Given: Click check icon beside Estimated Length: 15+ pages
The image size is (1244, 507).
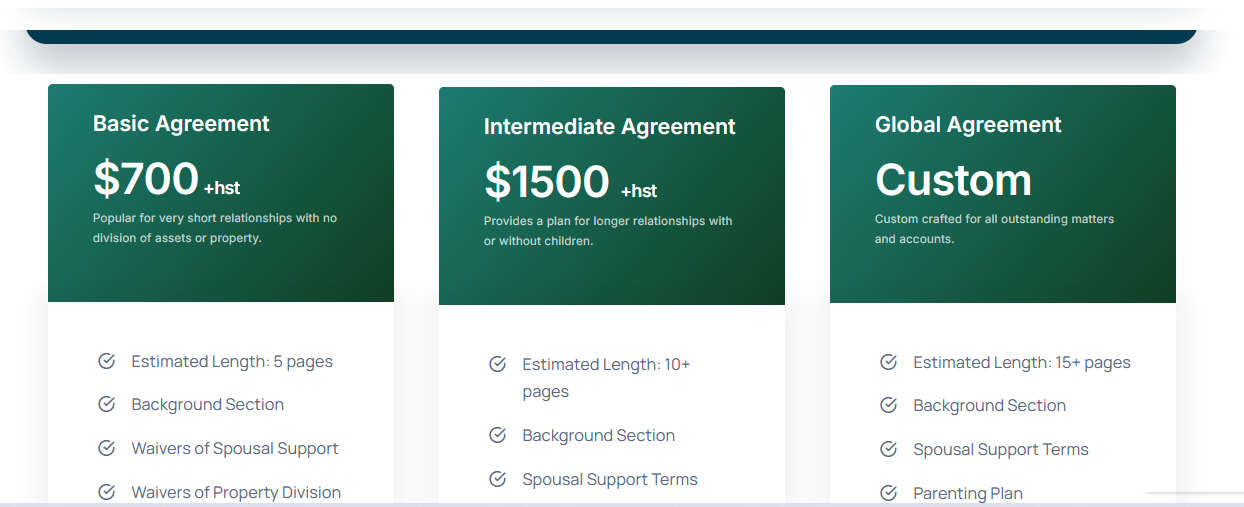Looking at the screenshot, I should pos(888,362).
